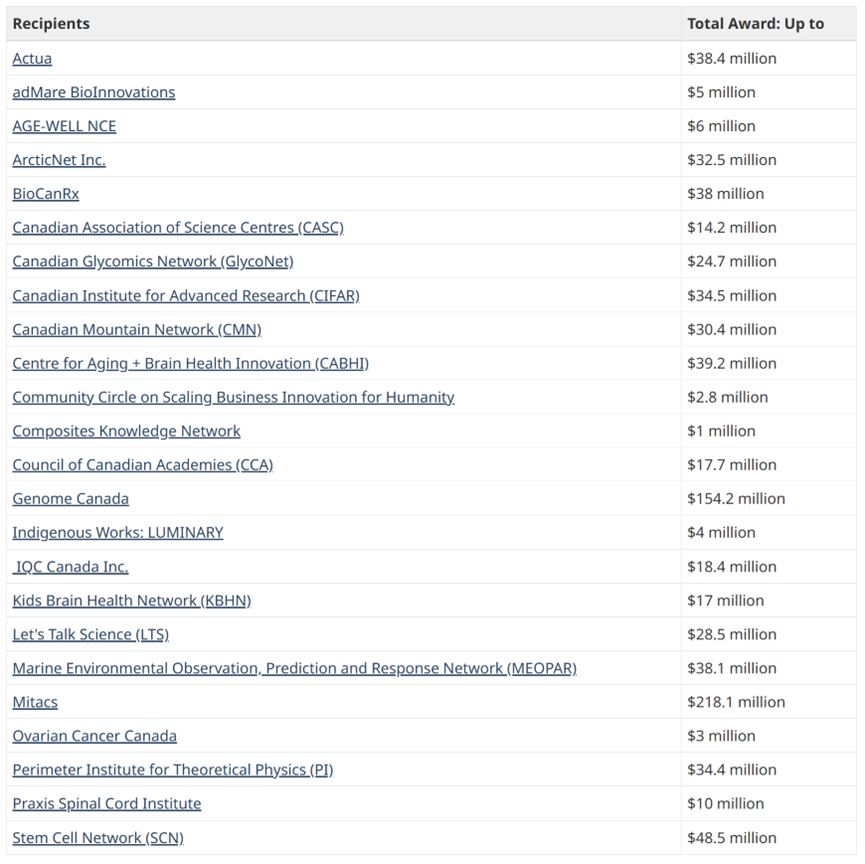Select the $39.2 million award amount
This screenshot has height=864, width=865.
[x=732, y=364]
